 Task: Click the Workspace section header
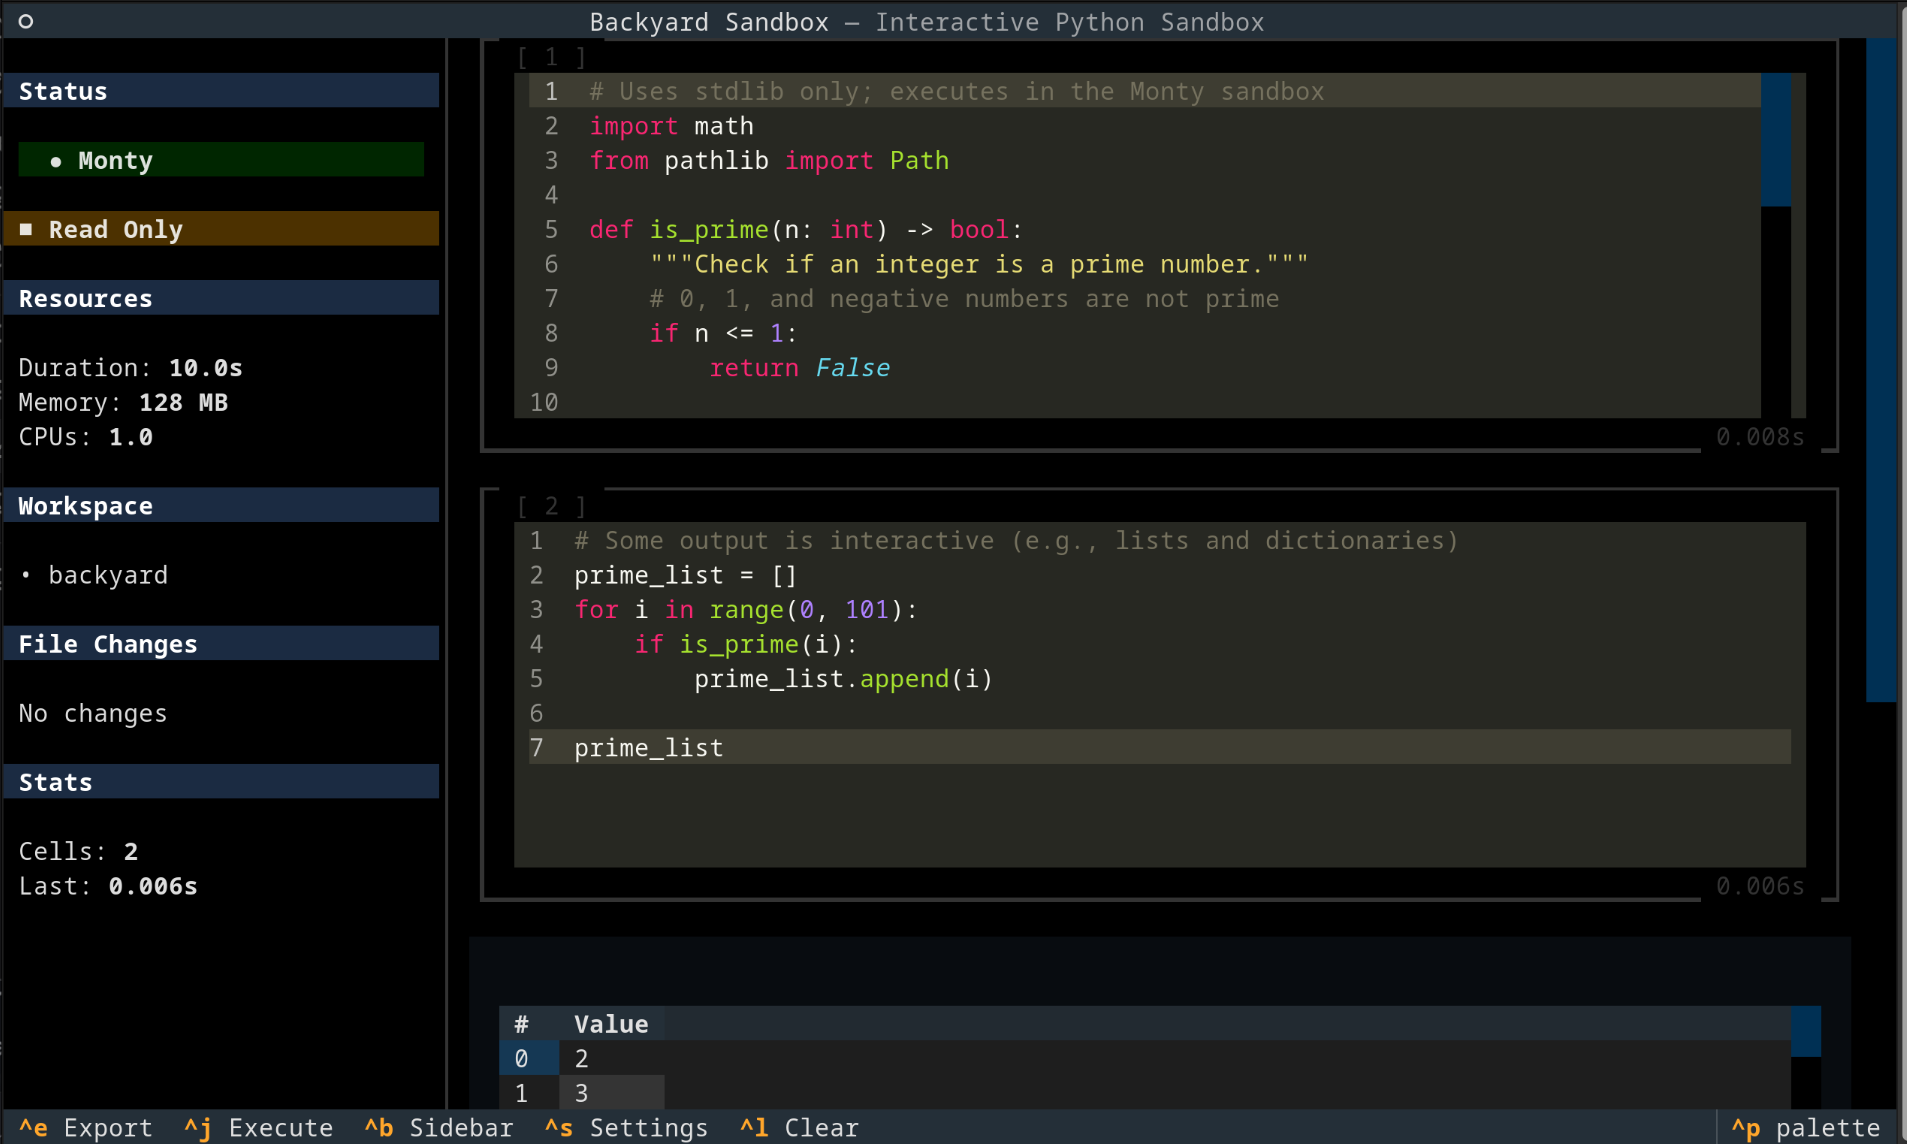pyautogui.click(x=221, y=506)
